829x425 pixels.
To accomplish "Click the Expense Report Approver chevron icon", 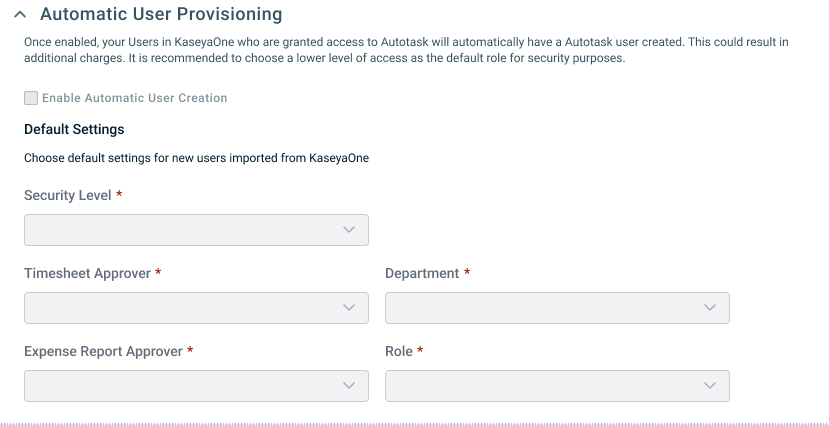I will point(348,386).
